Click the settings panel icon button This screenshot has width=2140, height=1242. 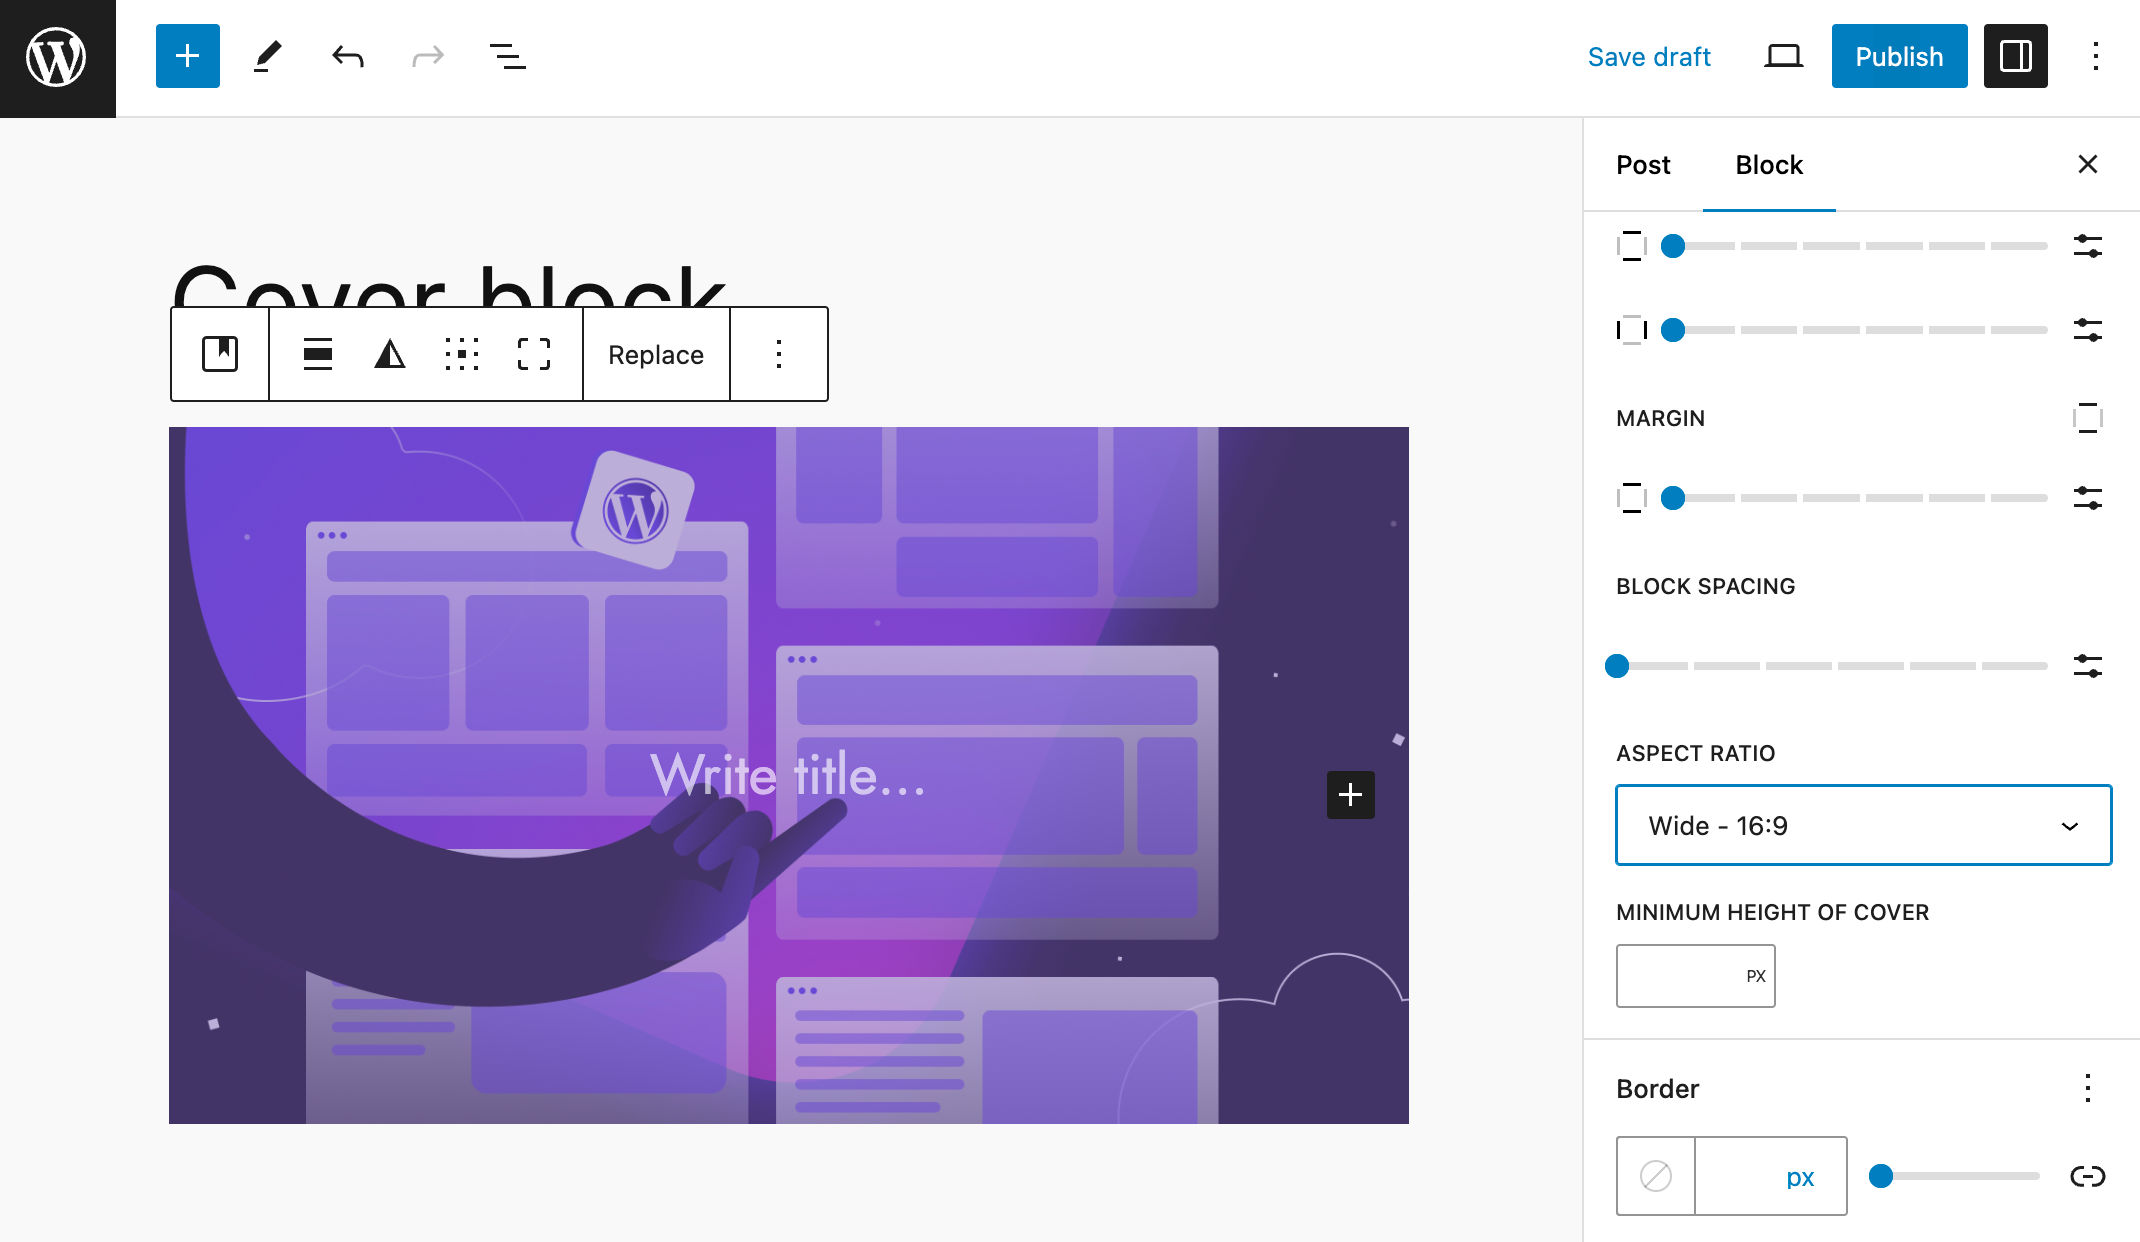coord(2016,55)
